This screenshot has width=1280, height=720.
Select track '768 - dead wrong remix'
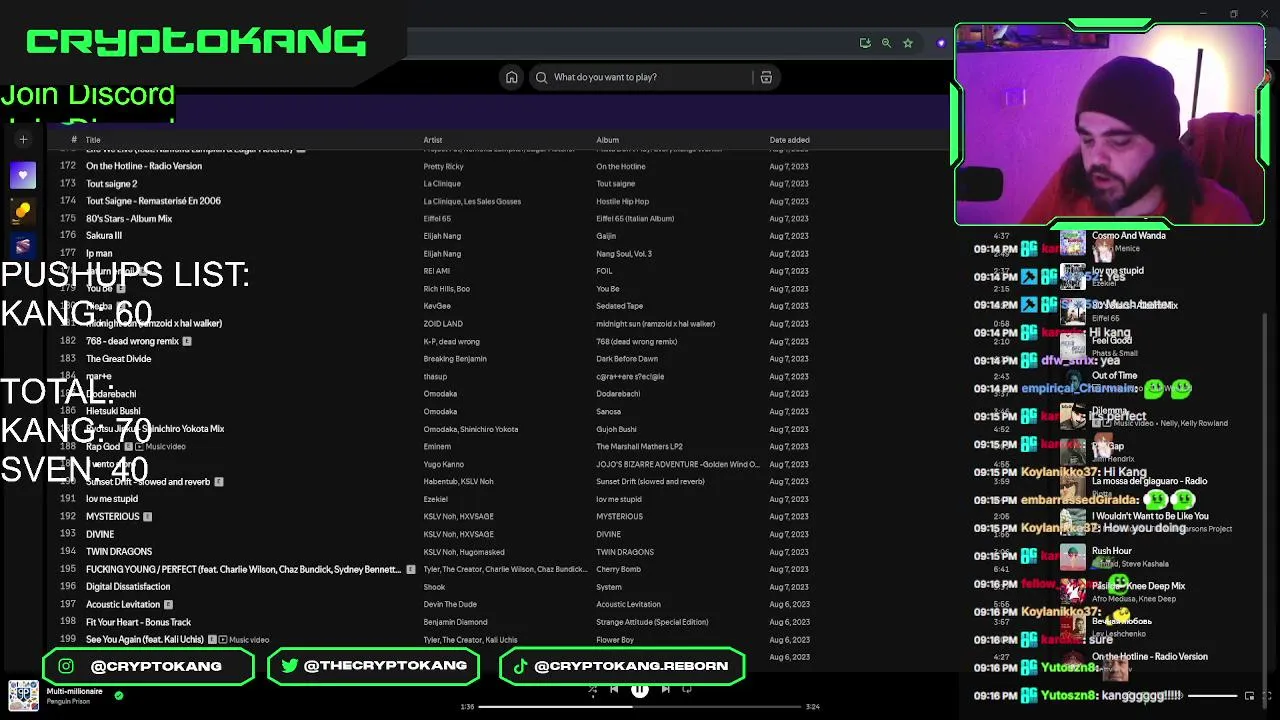(x=132, y=341)
